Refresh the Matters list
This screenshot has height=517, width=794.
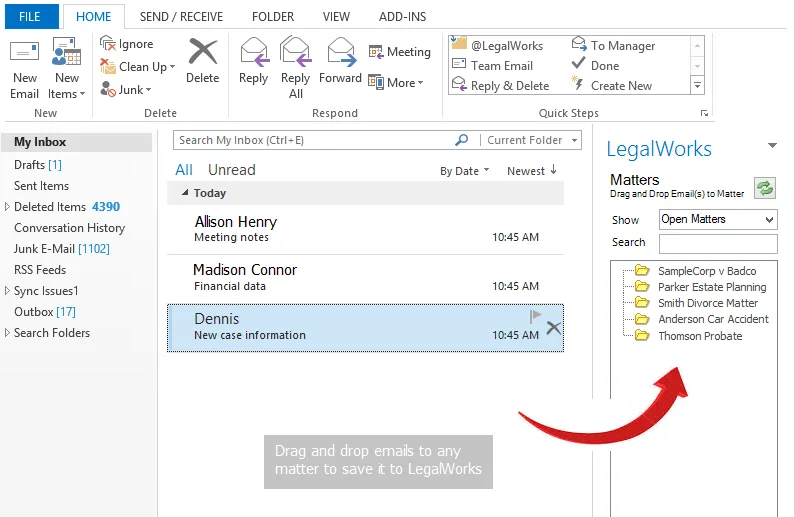pyautogui.click(x=765, y=188)
